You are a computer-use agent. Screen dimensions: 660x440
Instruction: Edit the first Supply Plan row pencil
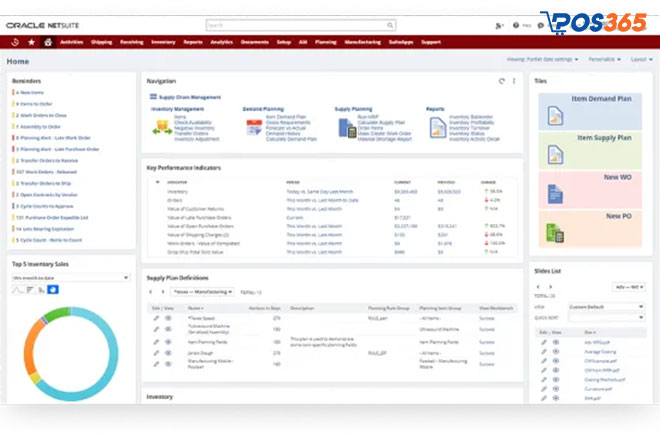157,317
